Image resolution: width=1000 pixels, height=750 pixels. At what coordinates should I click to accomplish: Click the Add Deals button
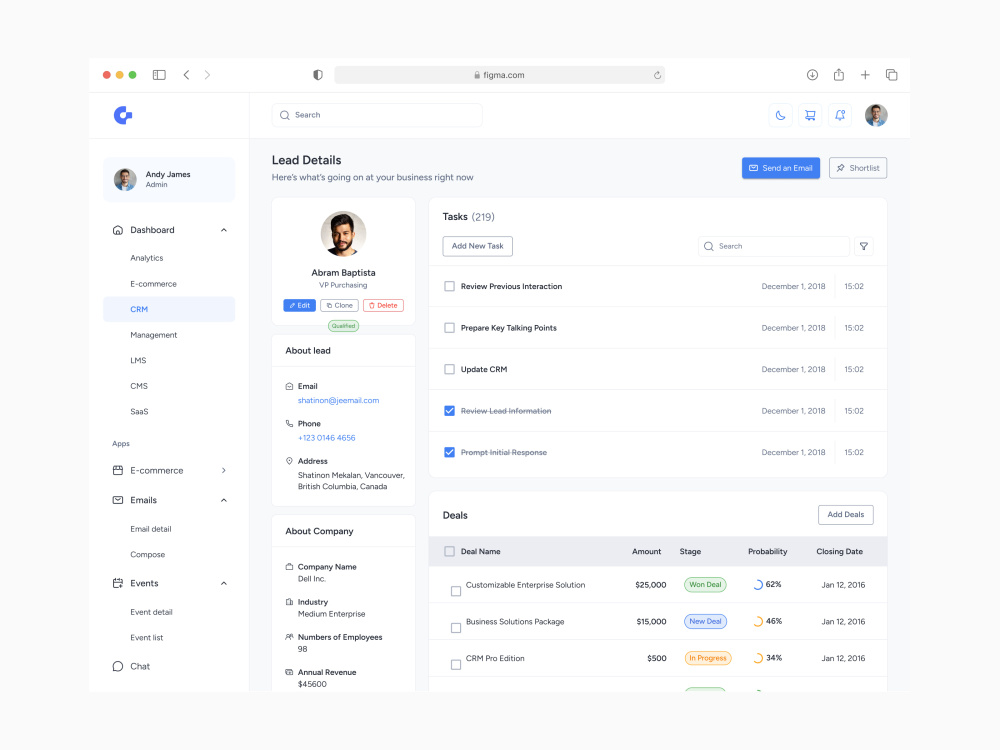pos(846,515)
